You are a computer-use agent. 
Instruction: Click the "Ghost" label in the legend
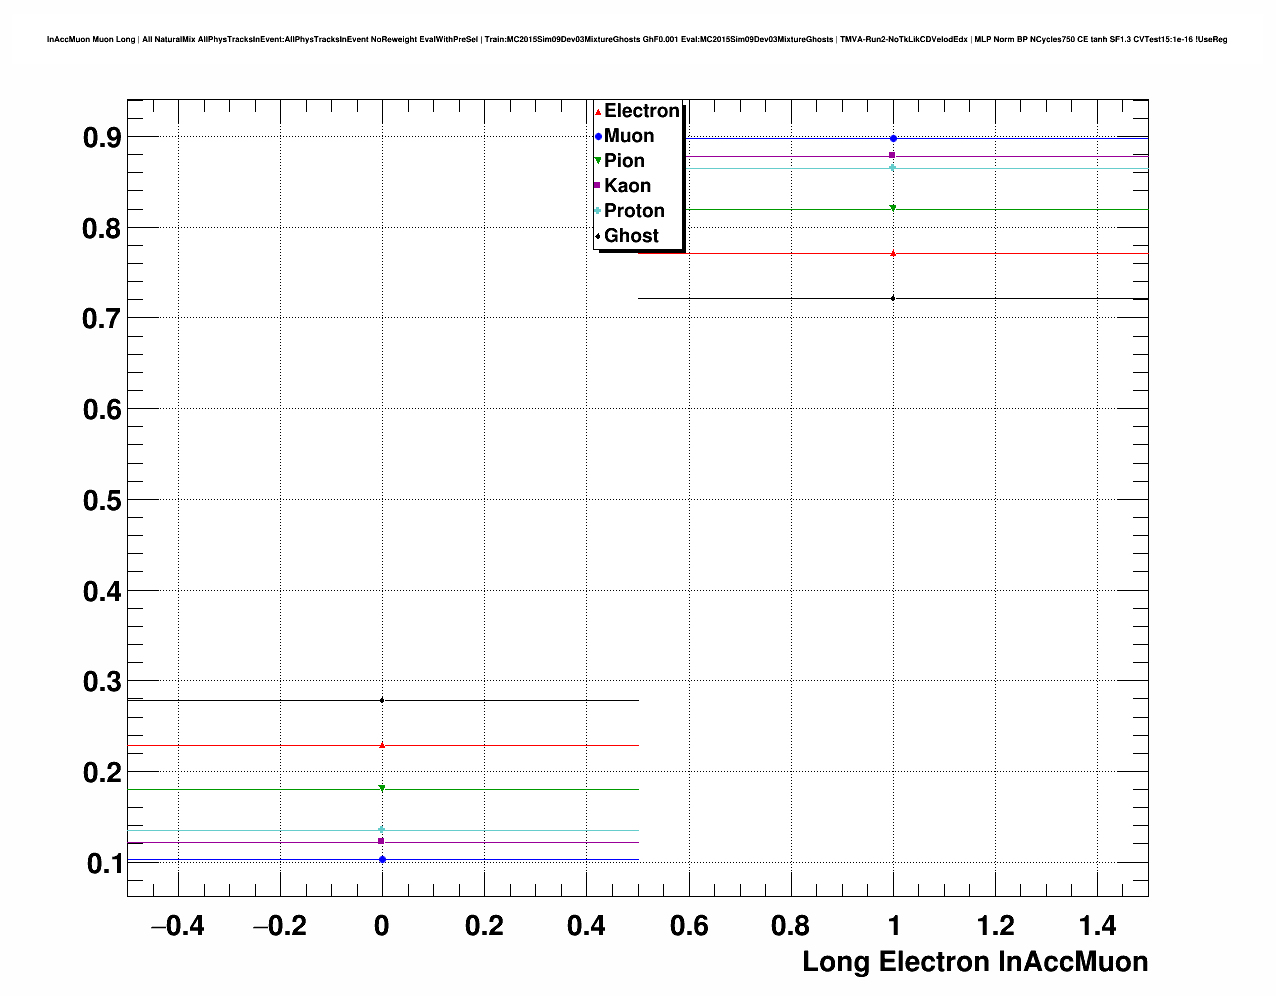(x=631, y=236)
